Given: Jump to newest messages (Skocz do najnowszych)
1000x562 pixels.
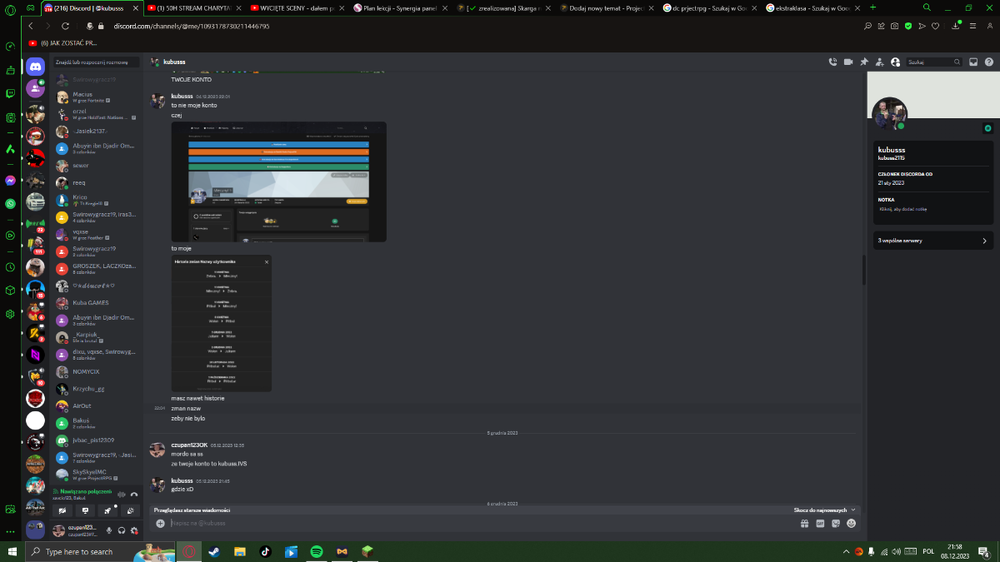Looking at the screenshot, I should 824,510.
